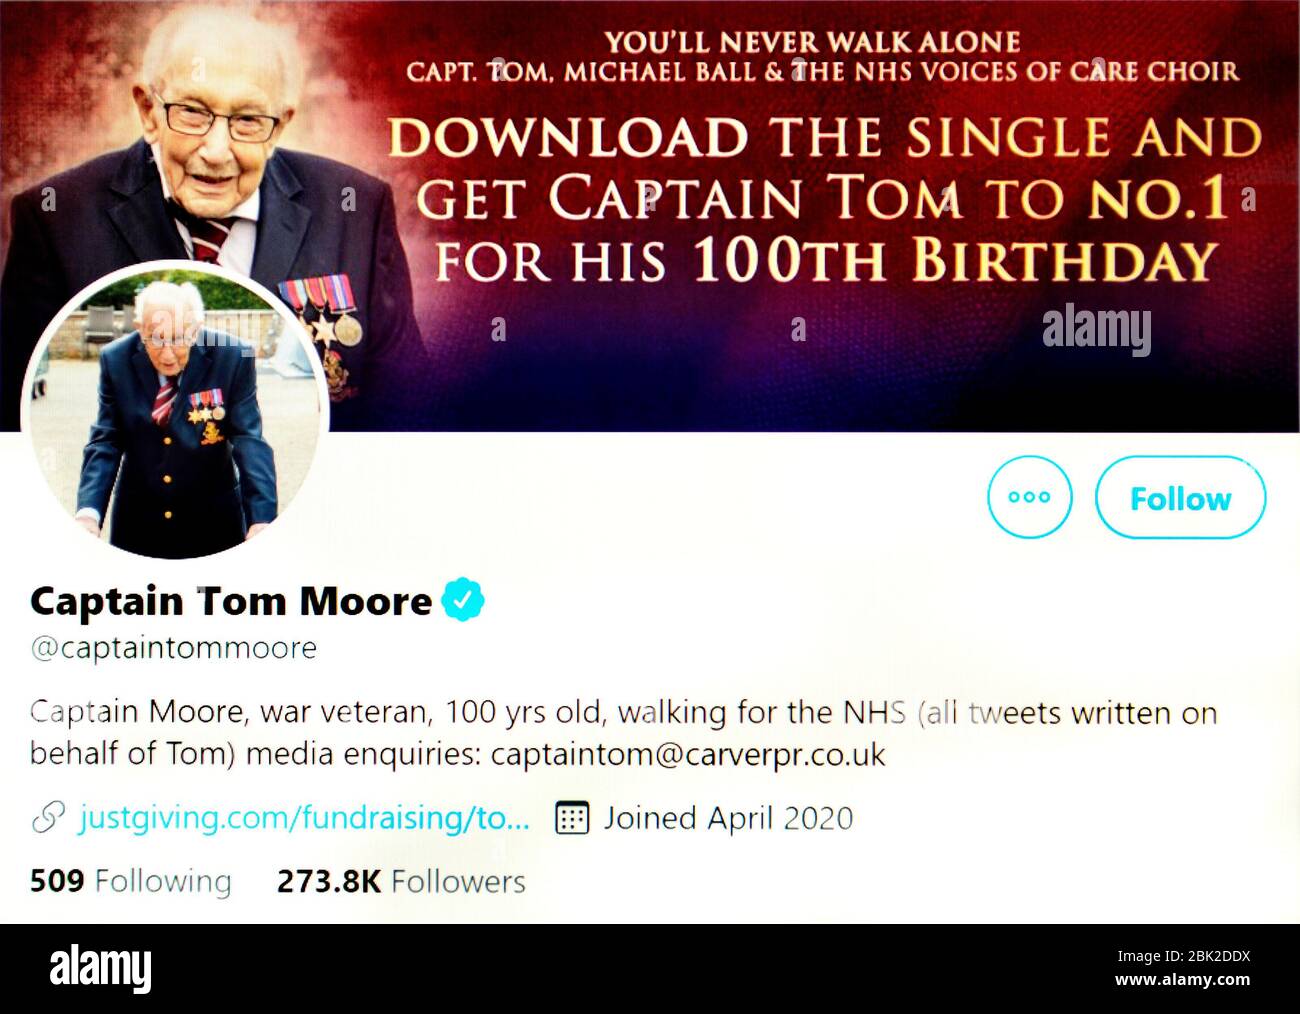Click the link chain icon

[x=49, y=818]
